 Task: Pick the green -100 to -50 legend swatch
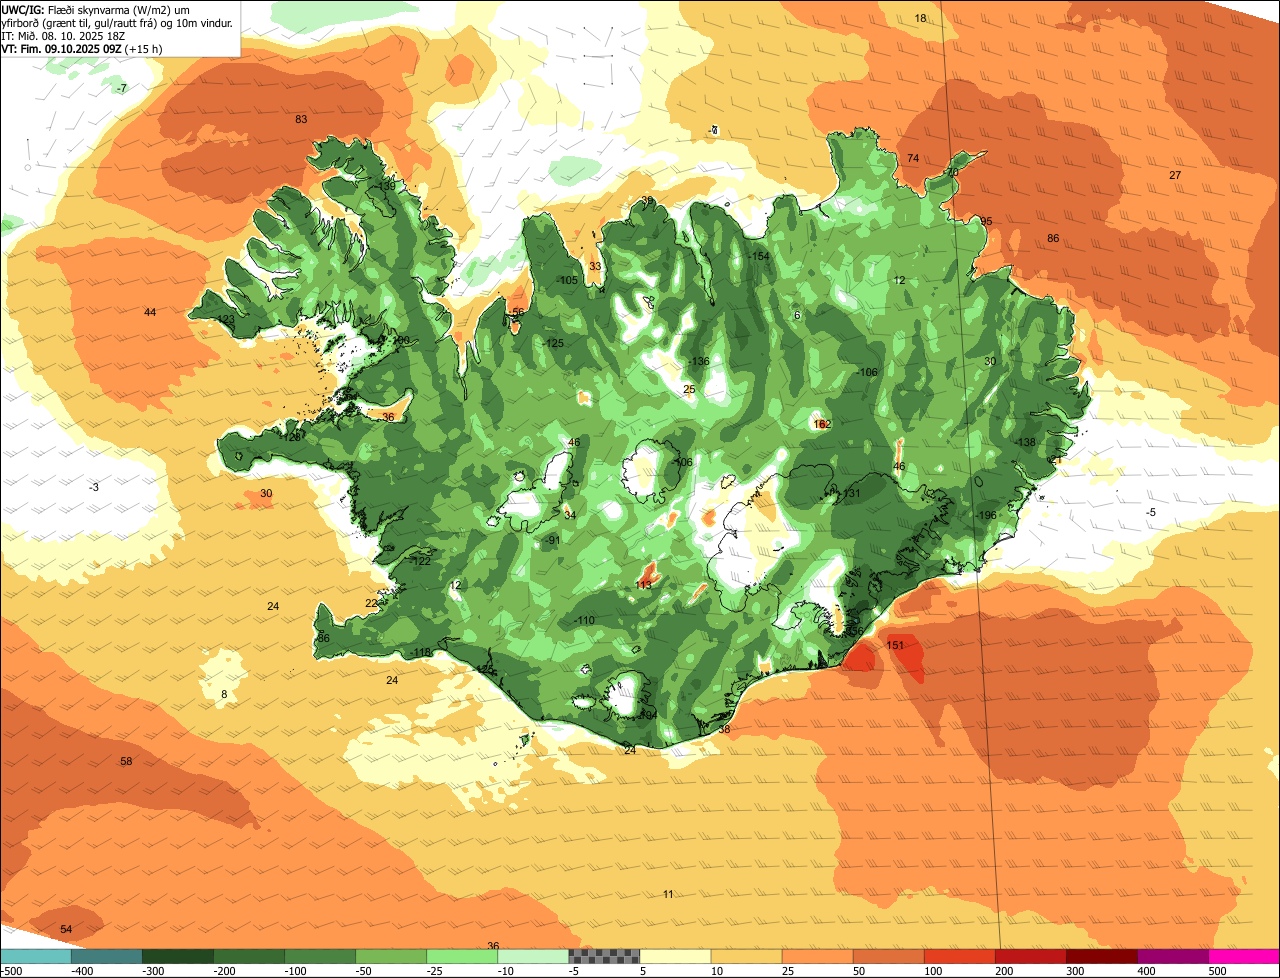(320, 956)
